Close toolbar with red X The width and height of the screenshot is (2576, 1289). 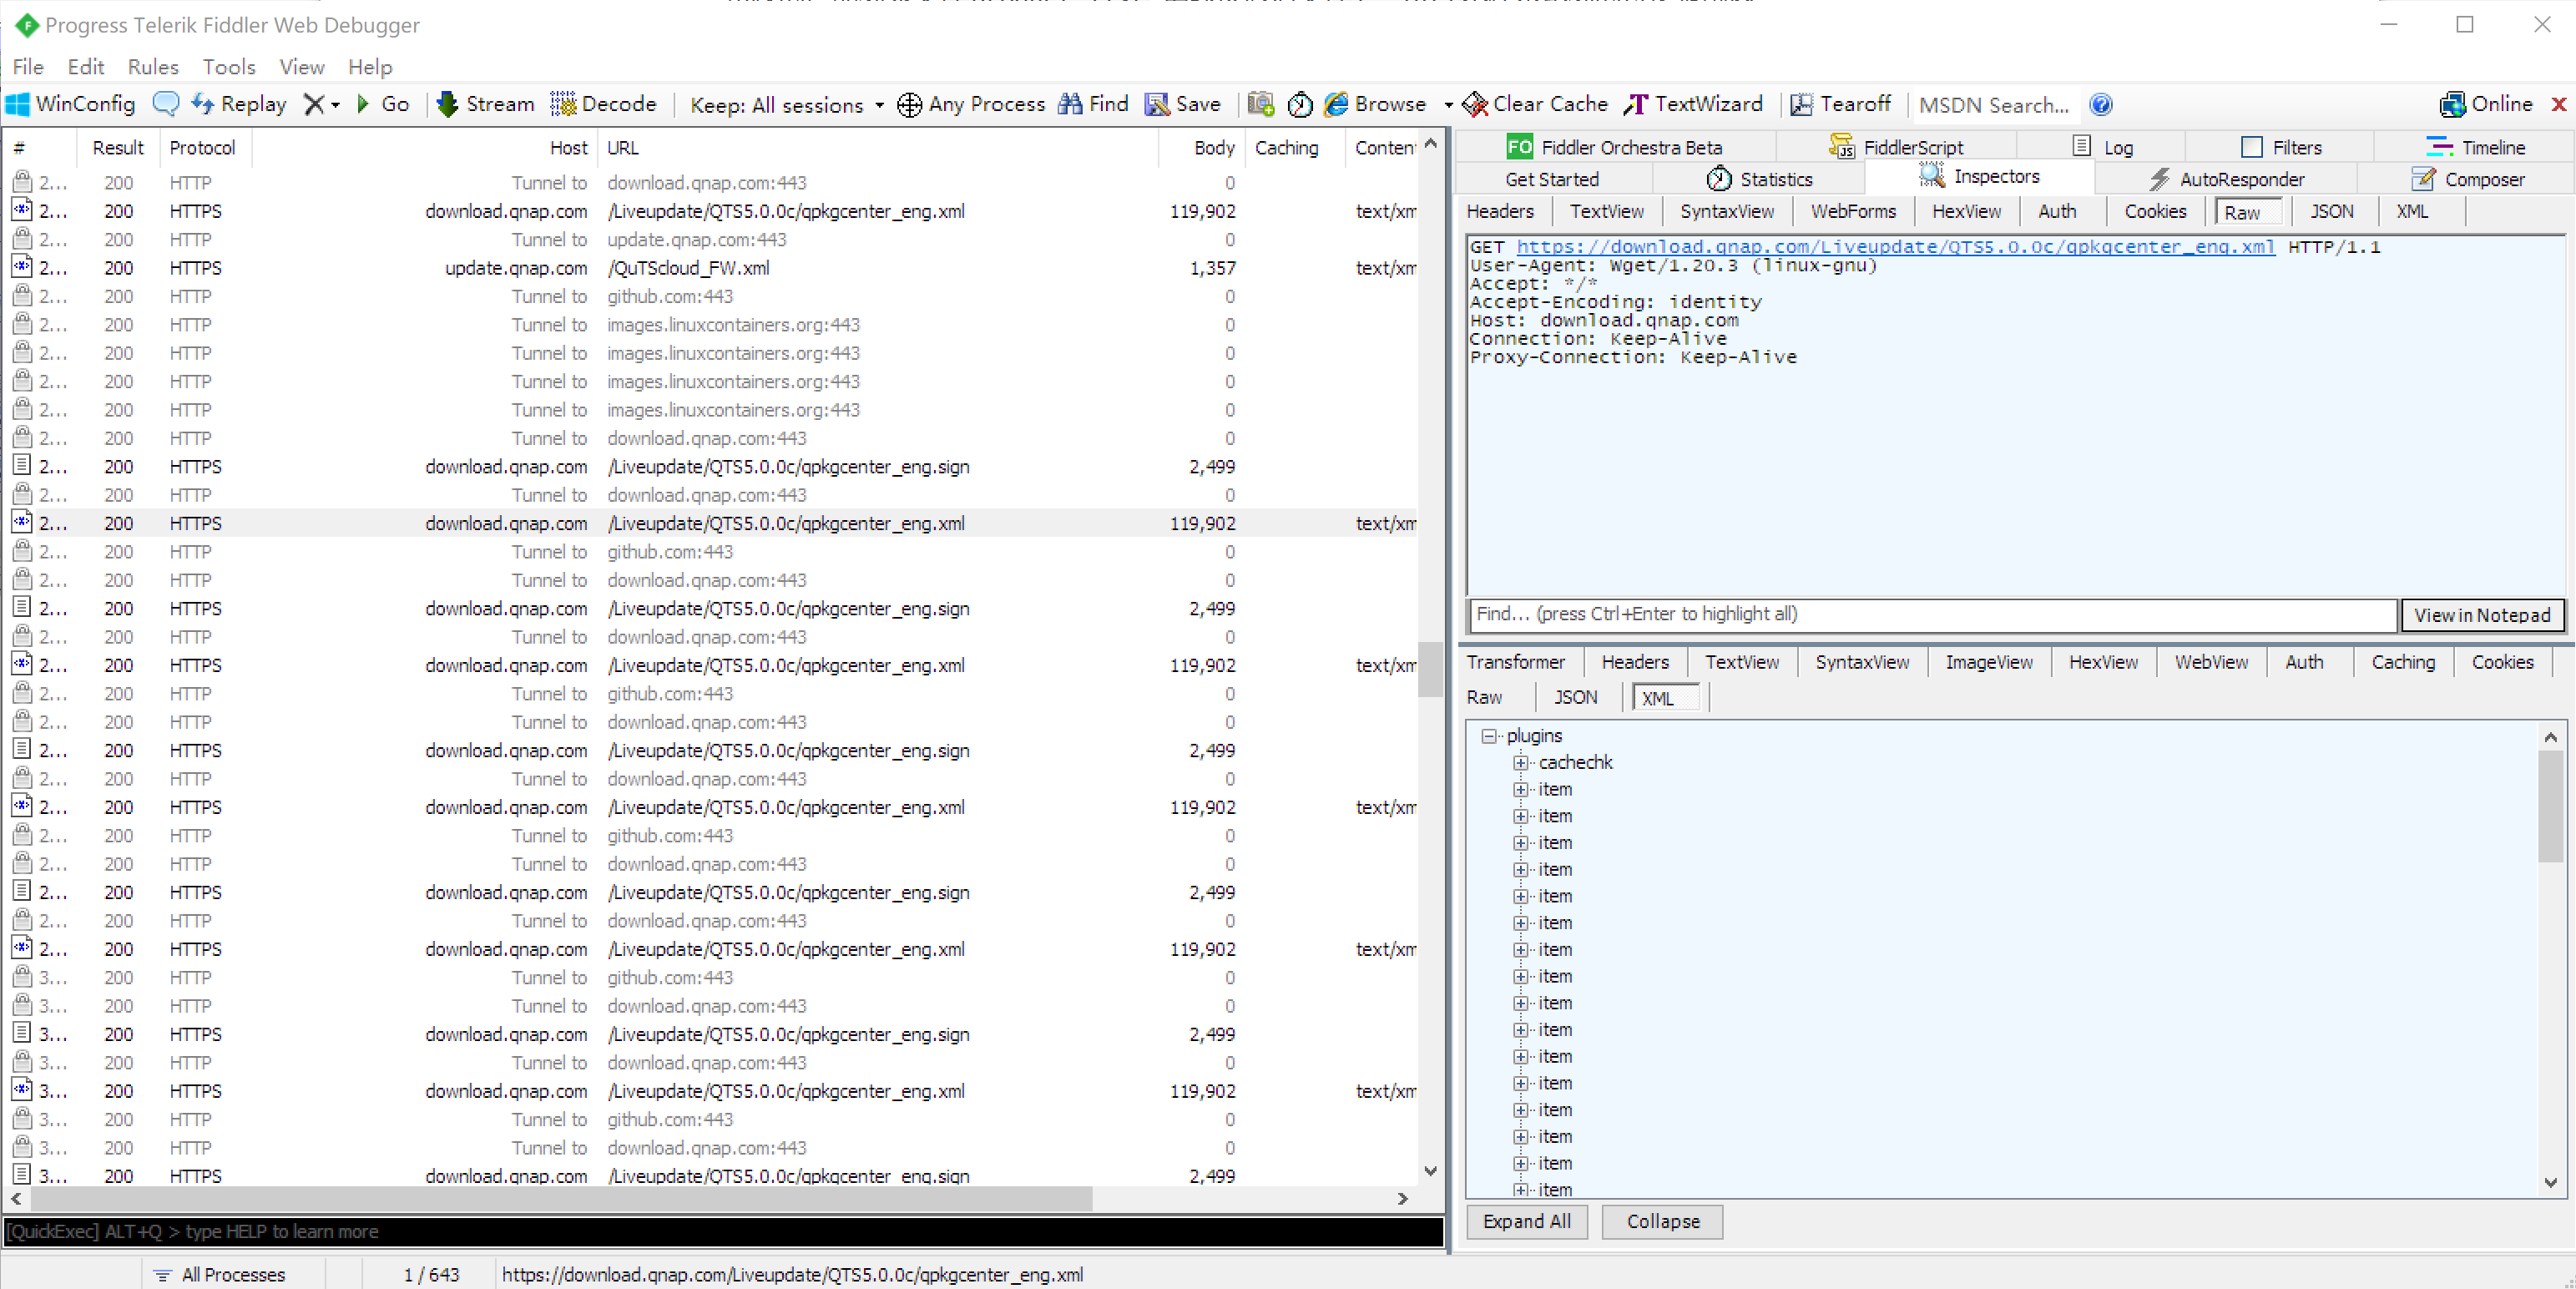[2559, 104]
